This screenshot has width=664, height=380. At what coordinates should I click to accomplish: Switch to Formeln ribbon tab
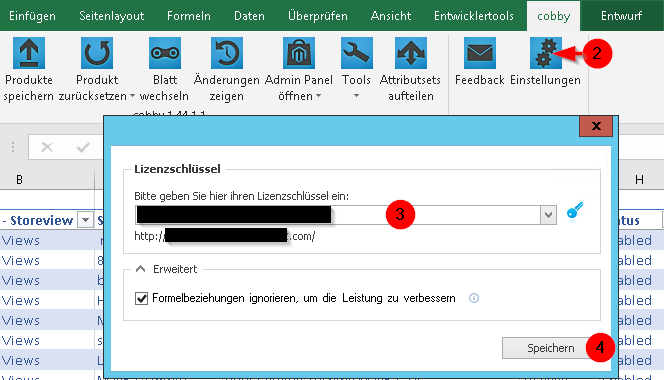point(189,16)
